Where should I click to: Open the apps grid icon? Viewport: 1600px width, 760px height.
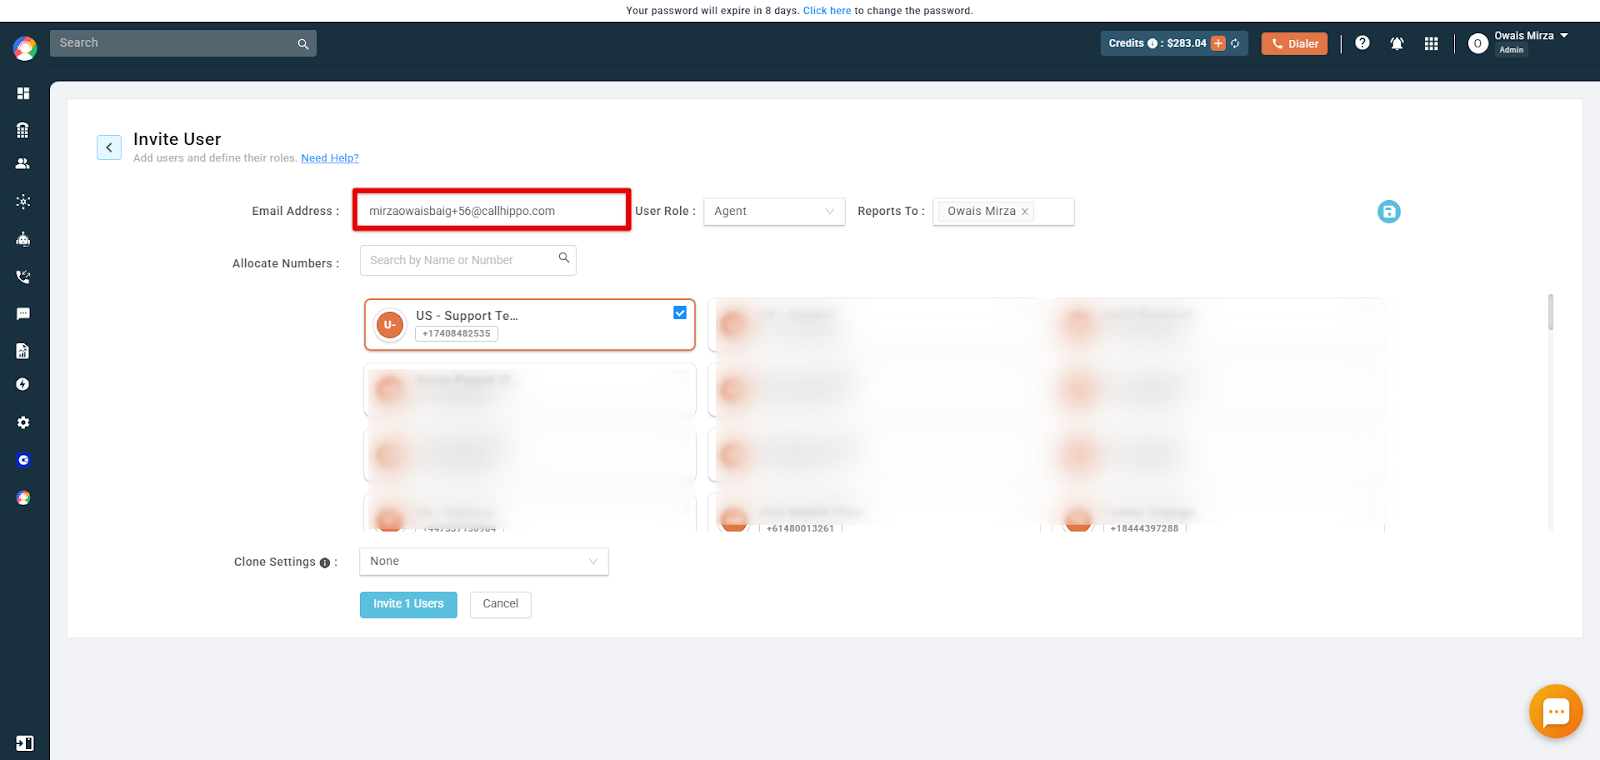(1431, 44)
